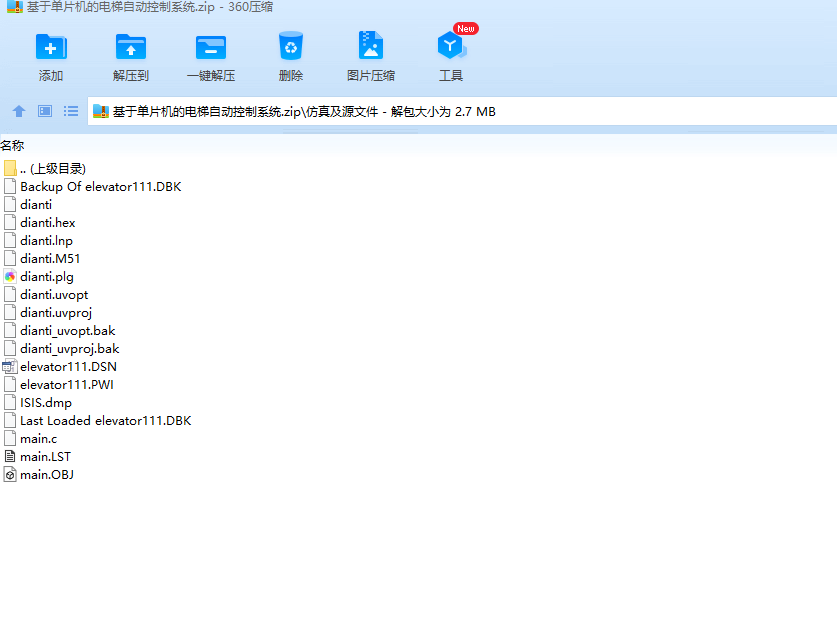
Task: Click the archive icon in the path bar
Action: coord(101,111)
